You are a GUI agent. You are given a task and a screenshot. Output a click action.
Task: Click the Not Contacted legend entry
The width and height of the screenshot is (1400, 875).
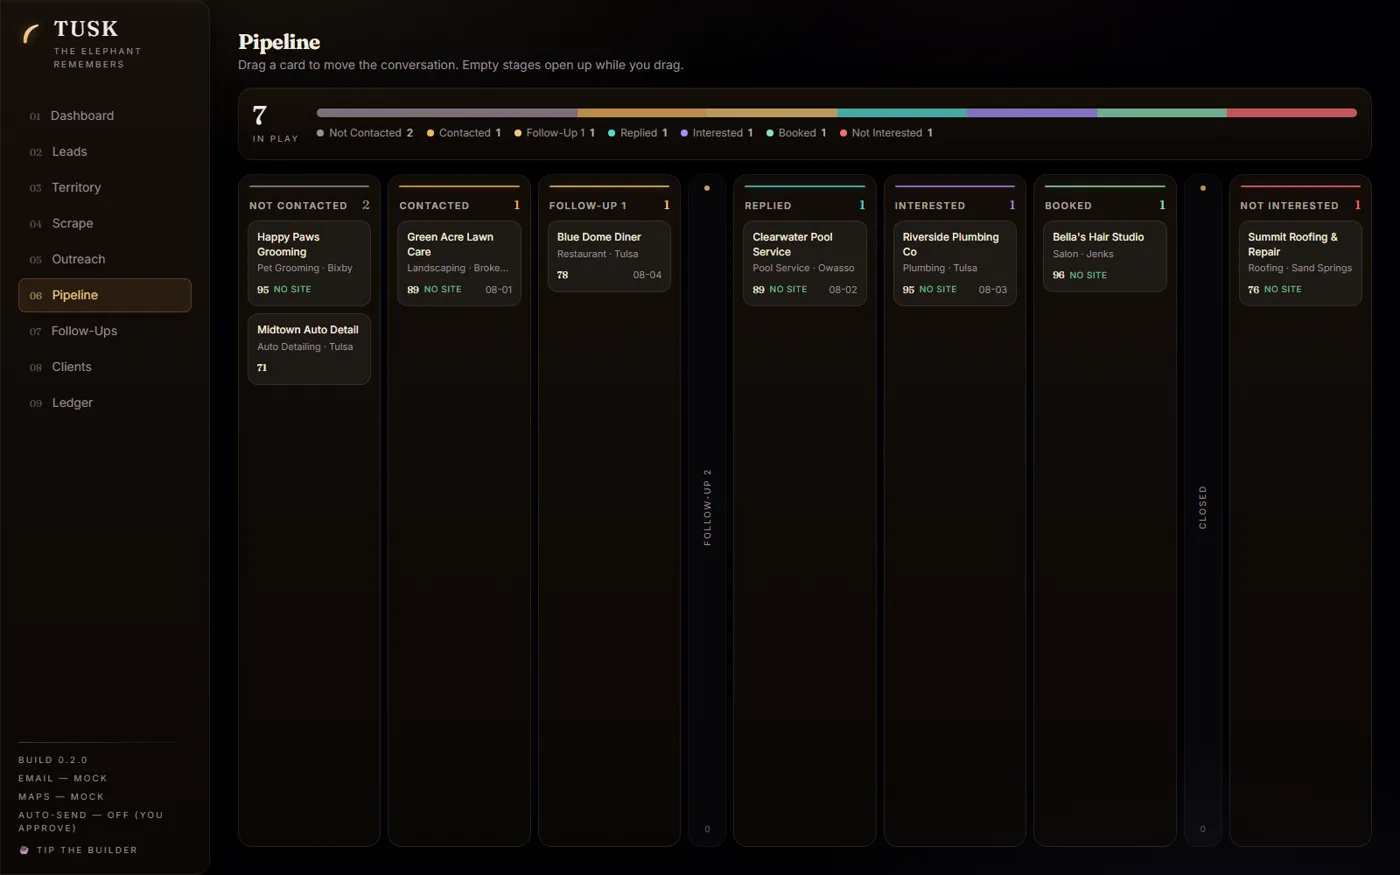365,133
